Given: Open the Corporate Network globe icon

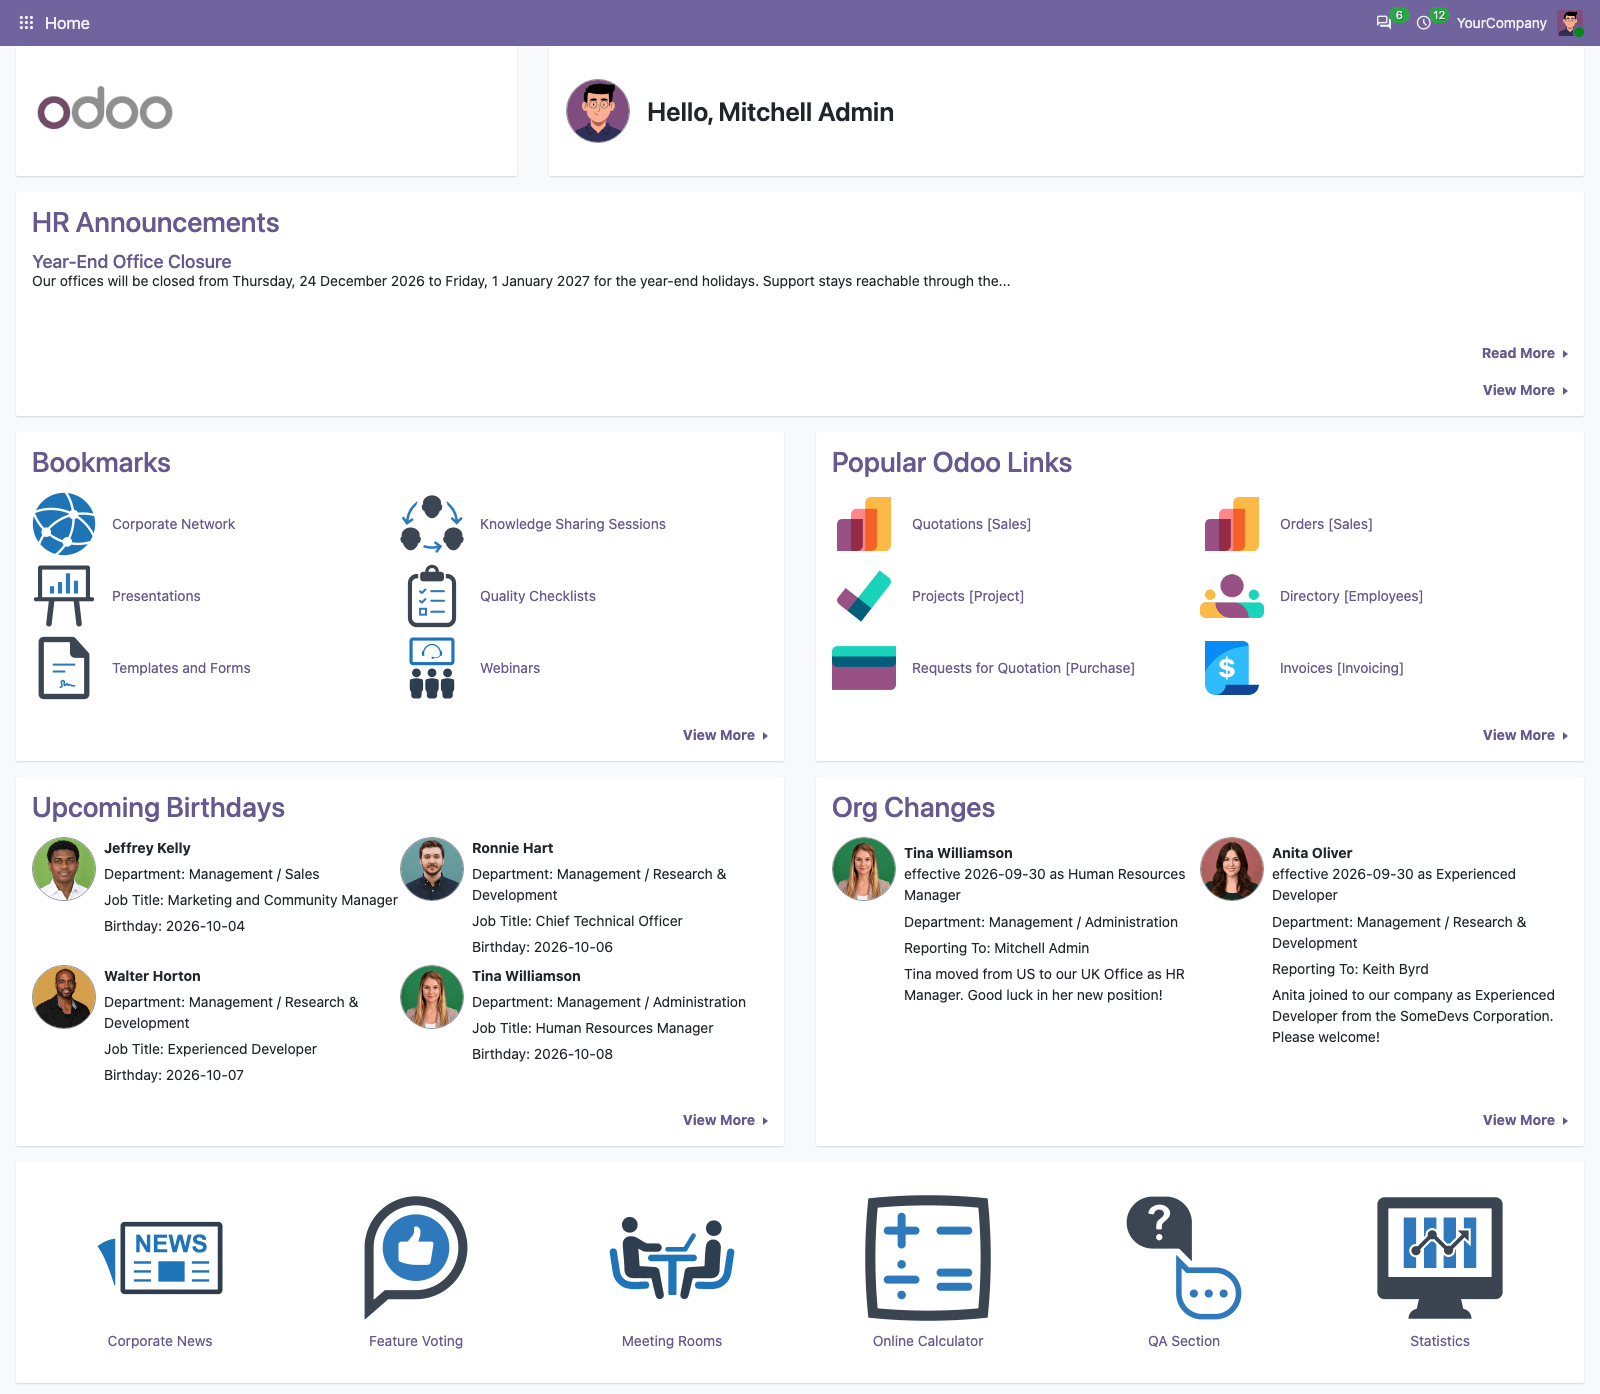Looking at the screenshot, I should click(x=64, y=524).
